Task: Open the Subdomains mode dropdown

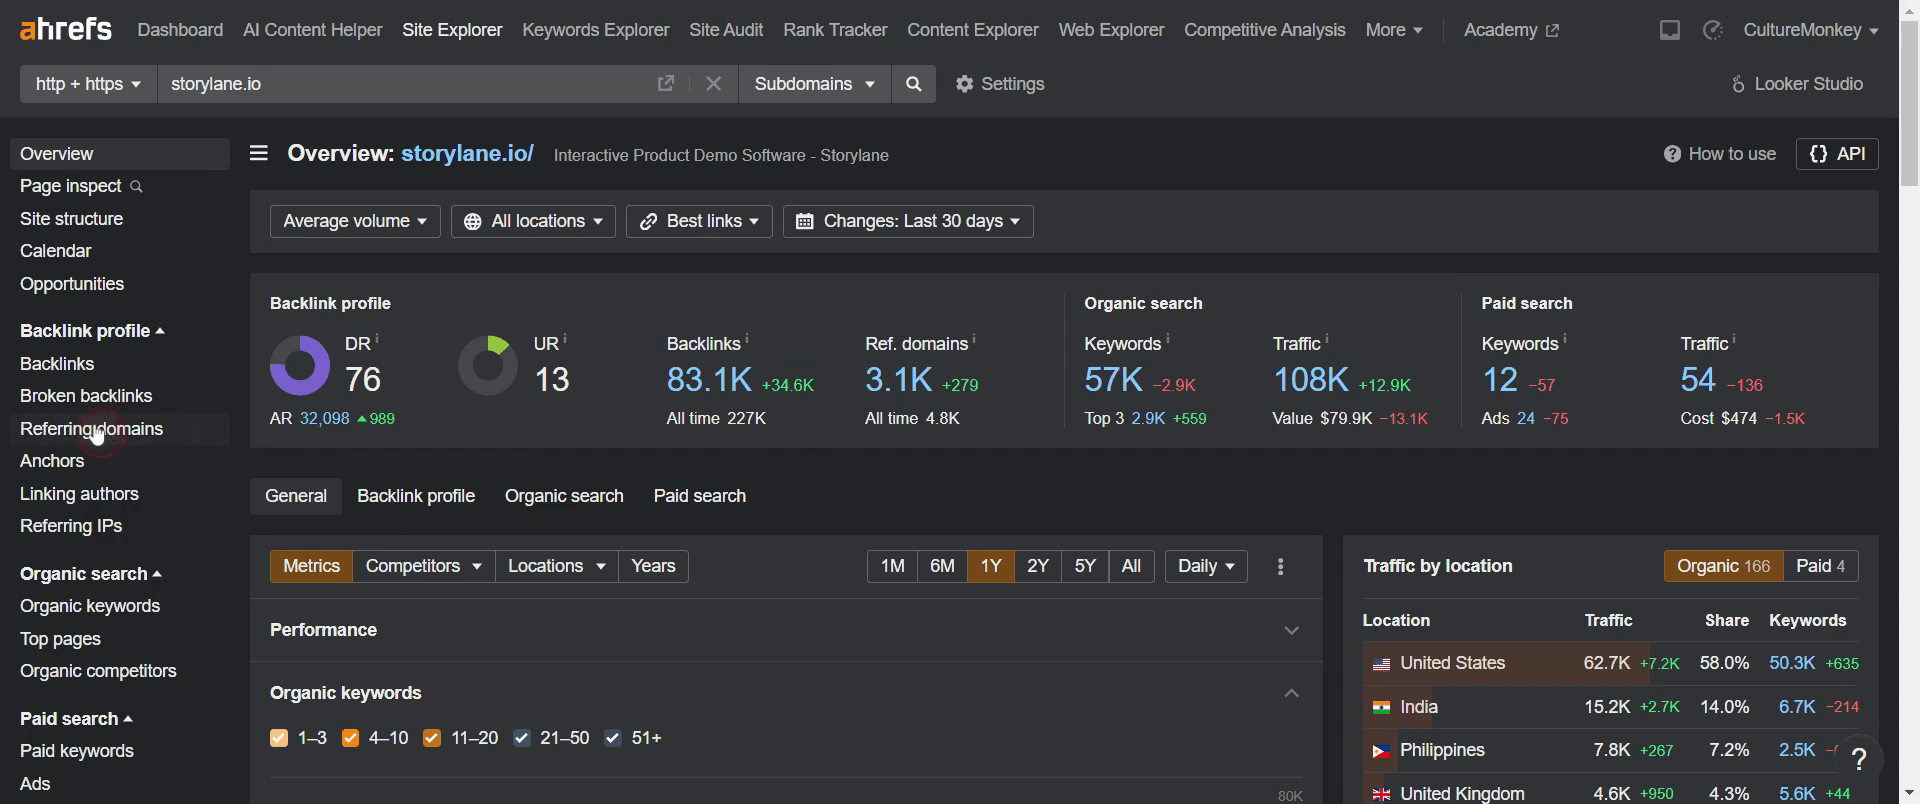Action: [814, 84]
